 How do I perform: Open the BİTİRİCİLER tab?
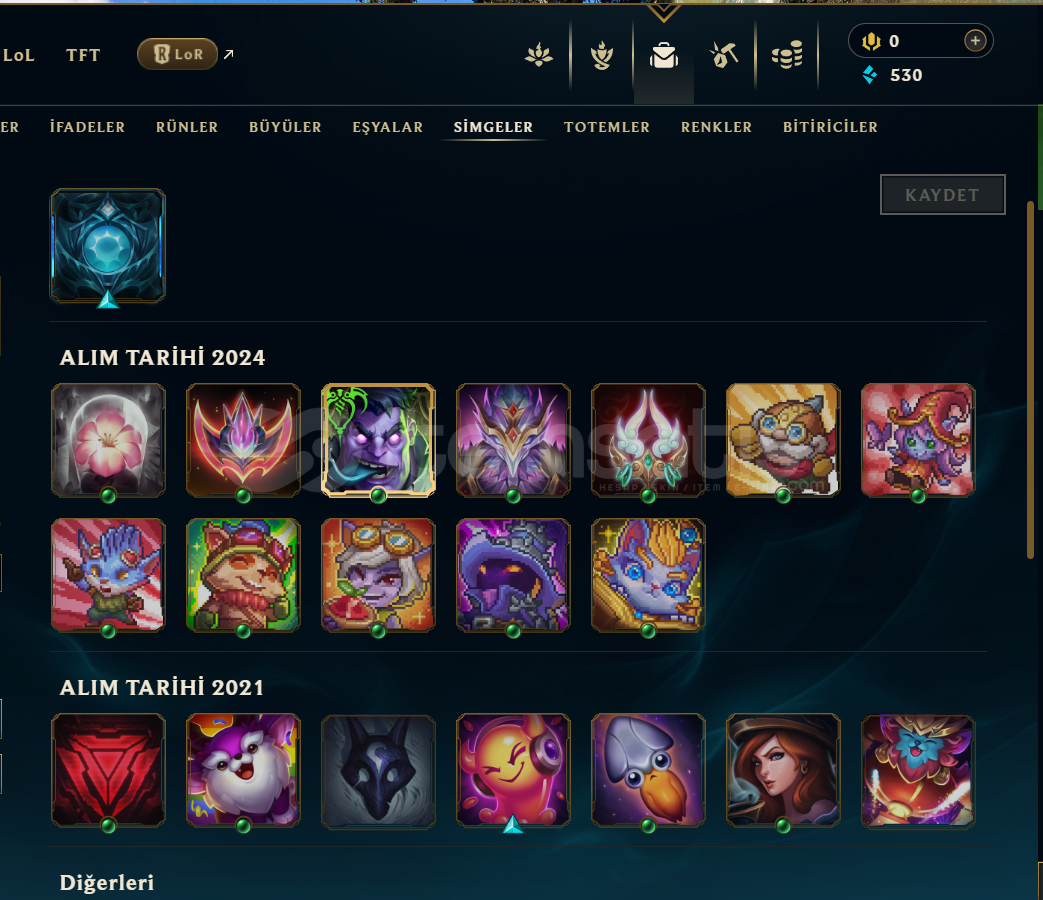(x=830, y=126)
